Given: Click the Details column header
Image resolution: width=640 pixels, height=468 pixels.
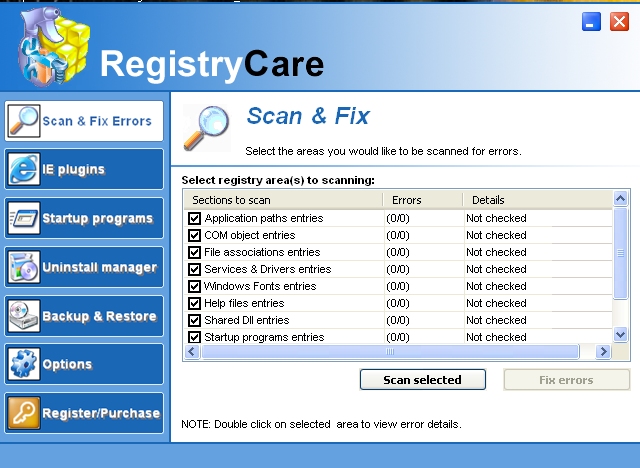Looking at the screenshot, I should click(538, 200).
